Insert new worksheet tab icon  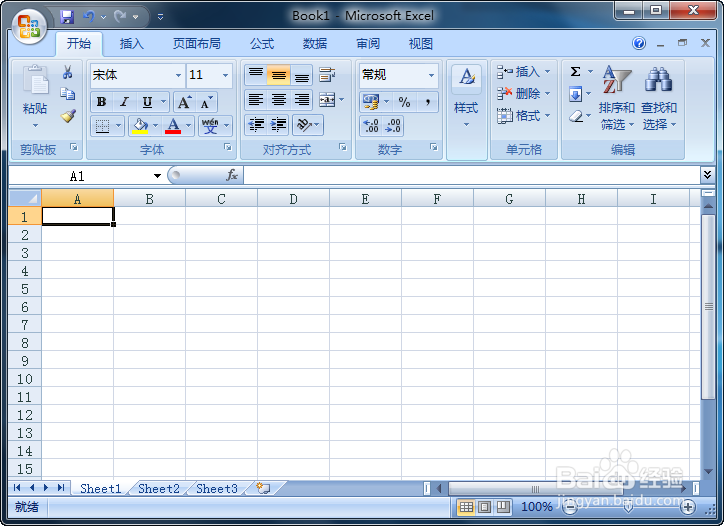point(263,488)
